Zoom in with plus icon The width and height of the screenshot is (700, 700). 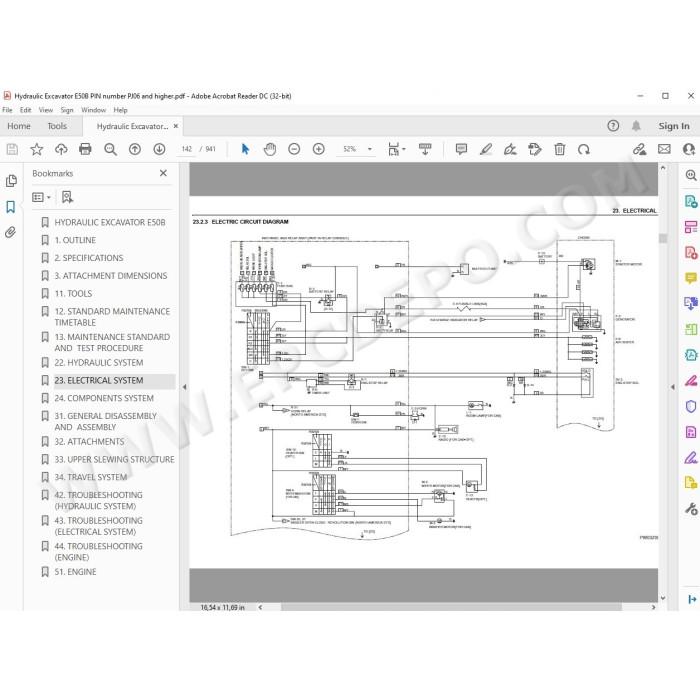319,149
